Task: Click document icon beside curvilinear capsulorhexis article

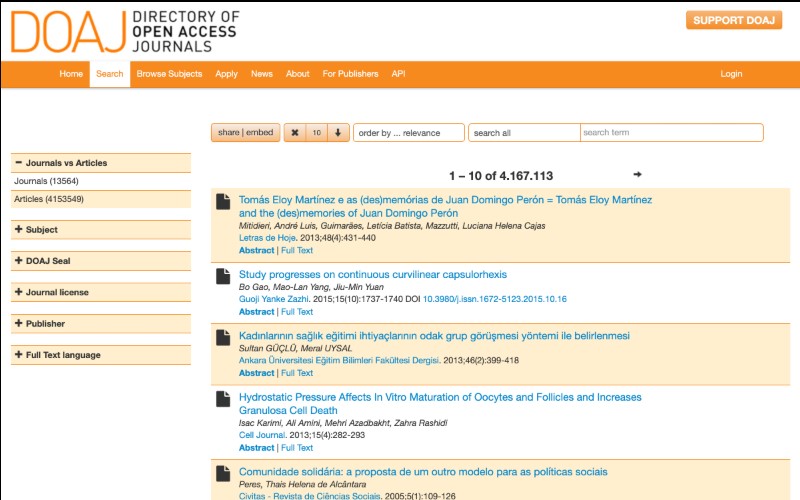Action: click(224, 275)
